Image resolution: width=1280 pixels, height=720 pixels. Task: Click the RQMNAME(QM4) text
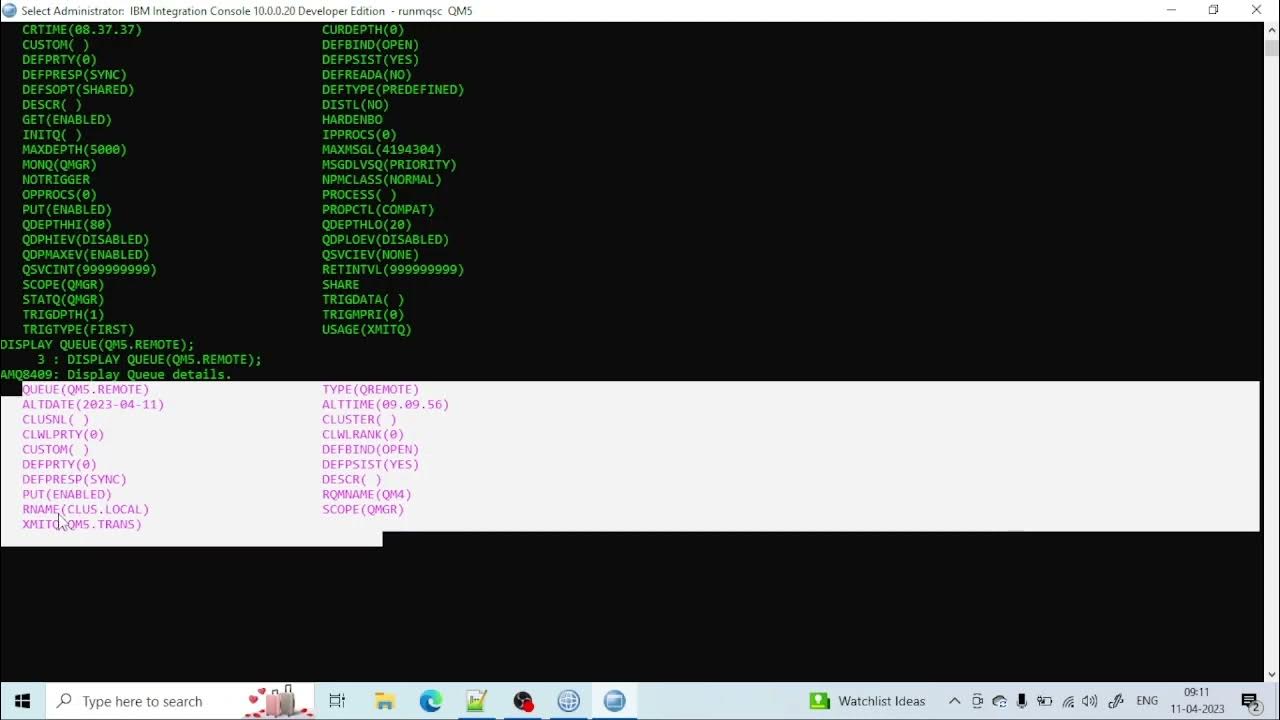(x=367, y=494)
